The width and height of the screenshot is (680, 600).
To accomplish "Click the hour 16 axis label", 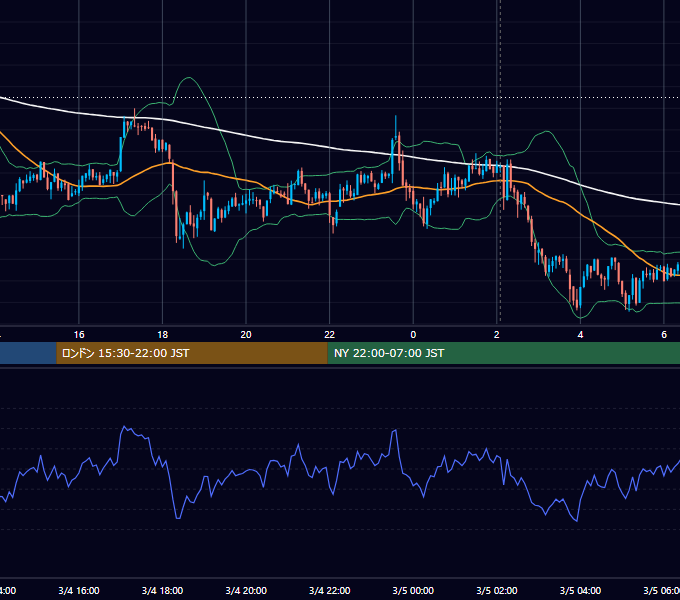I will (79, 335).
